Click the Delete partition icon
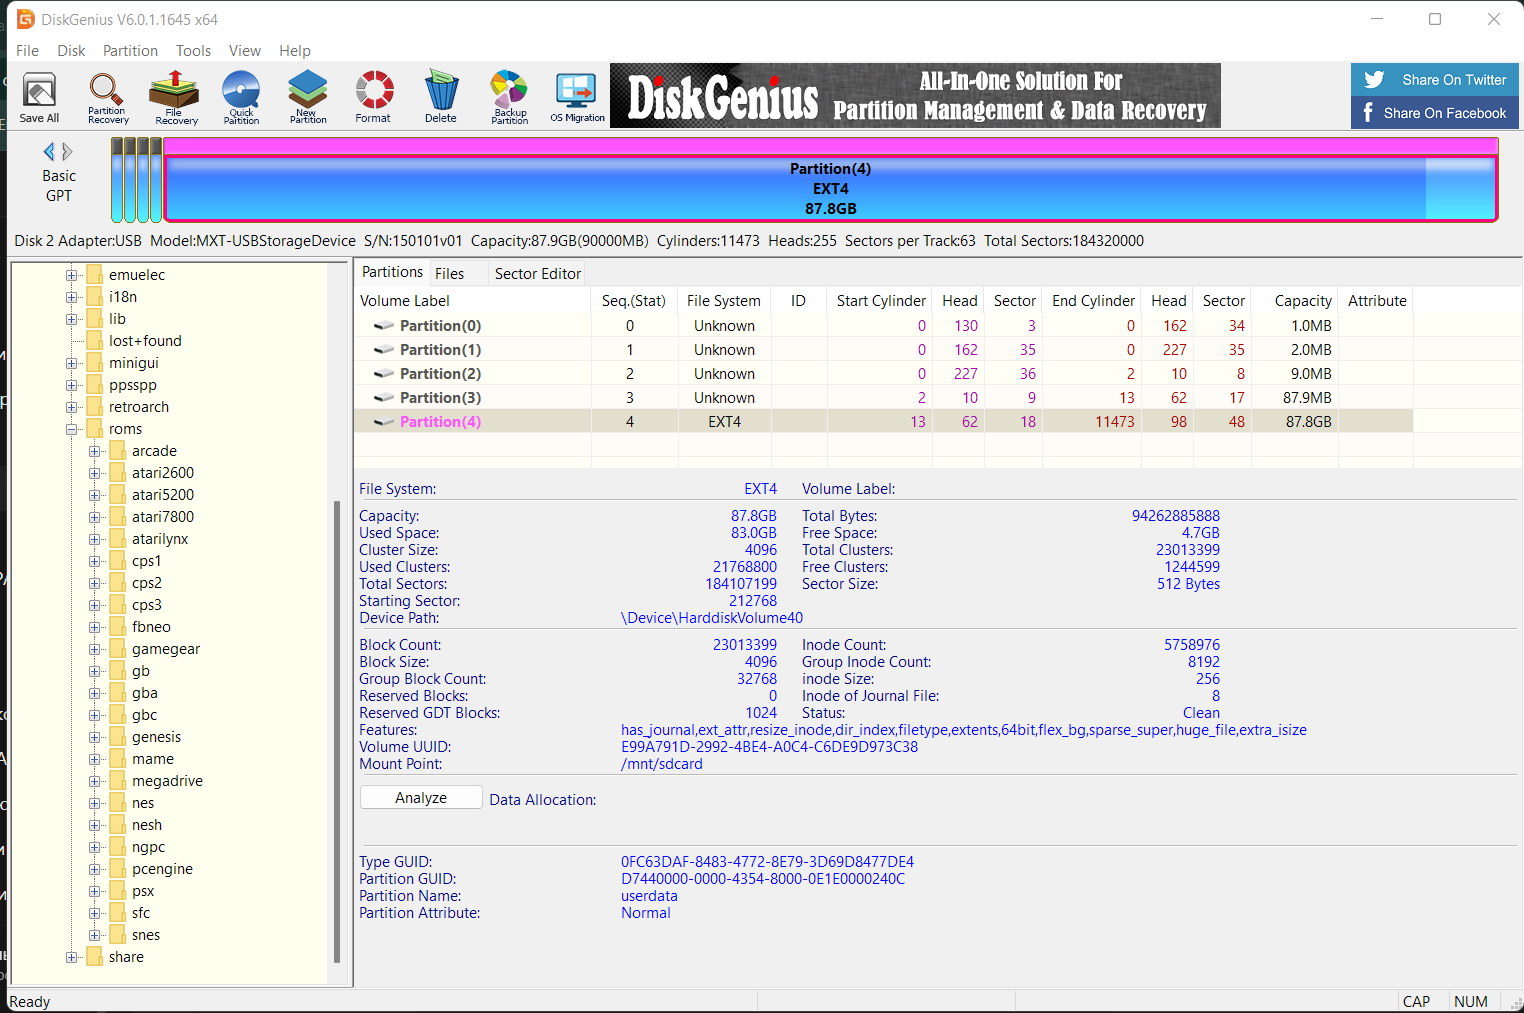The width and height of the screenshot is (1524, 1013). pos(441,97)
